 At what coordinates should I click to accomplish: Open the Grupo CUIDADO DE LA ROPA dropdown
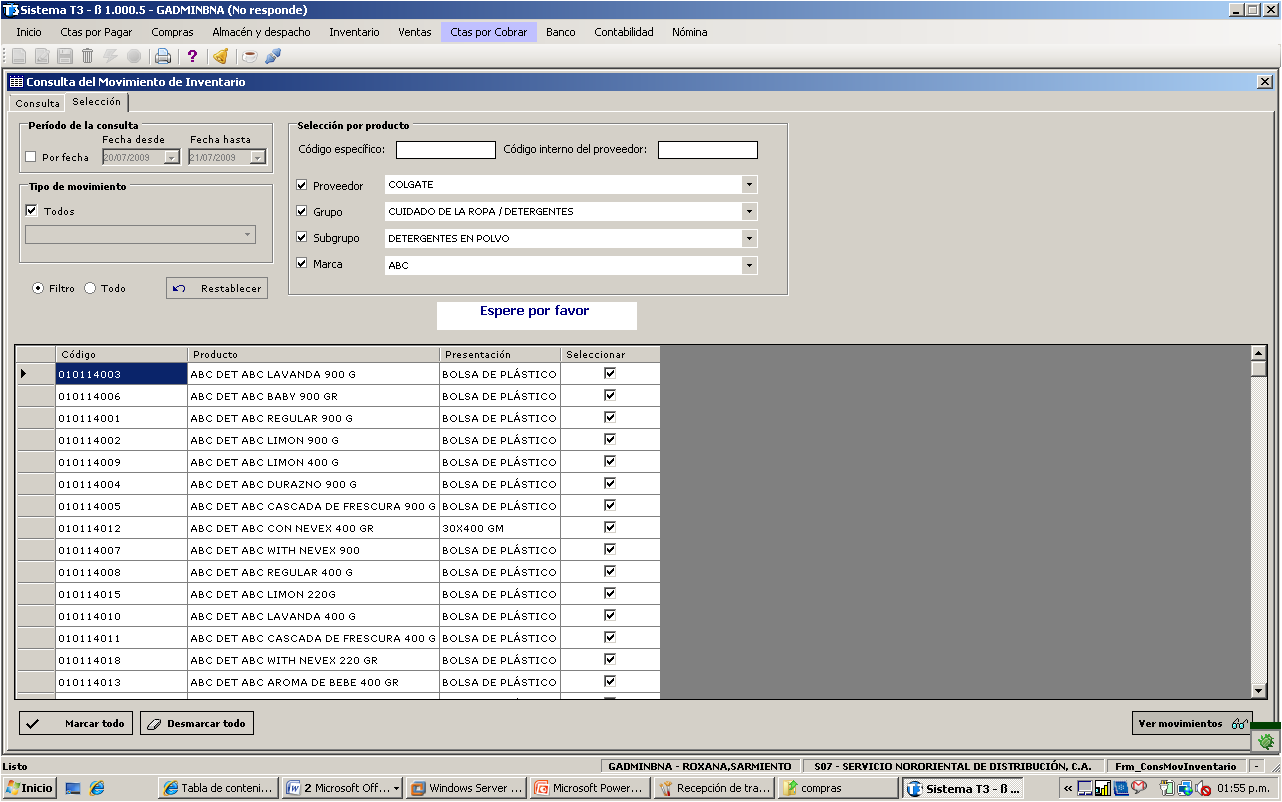[x=749, y=212]
